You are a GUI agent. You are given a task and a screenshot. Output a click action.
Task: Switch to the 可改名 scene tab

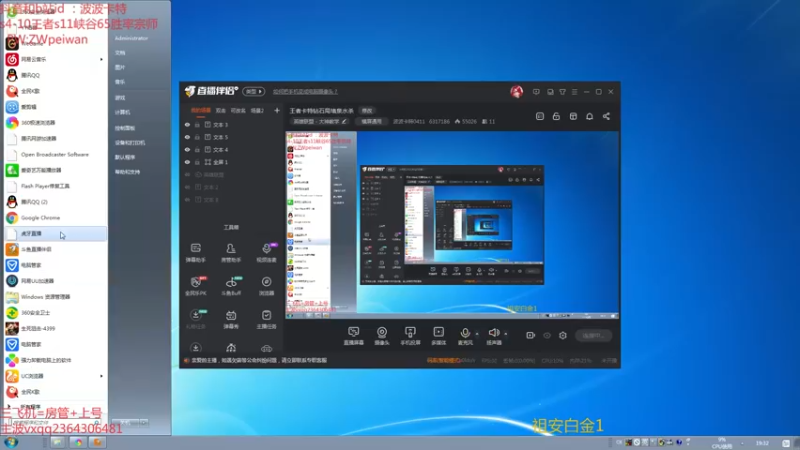(238, 110)
